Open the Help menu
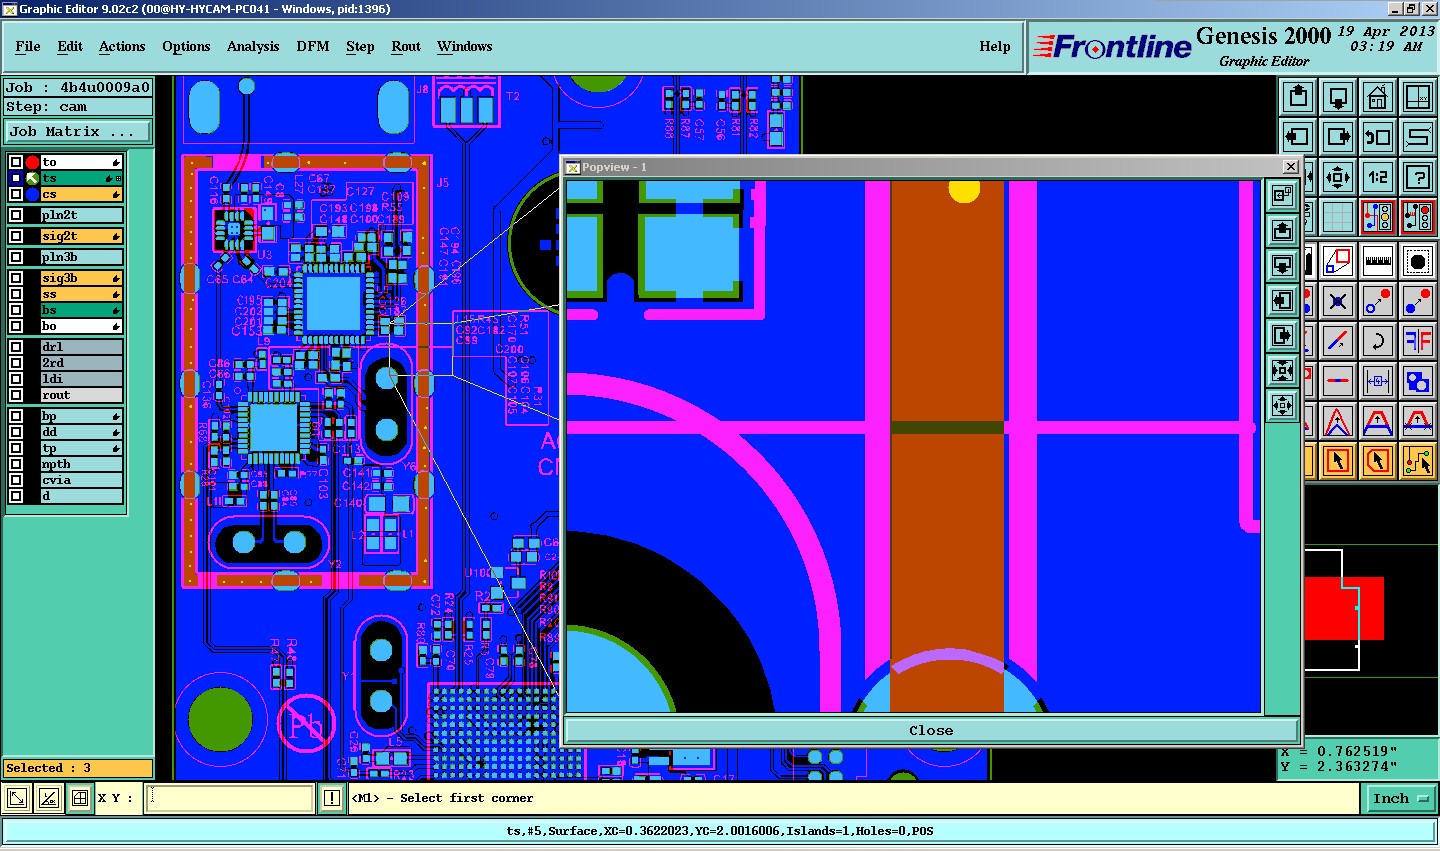Image resolution: width=1440 pixels, height=851 pixels. [x=995, y=46]
